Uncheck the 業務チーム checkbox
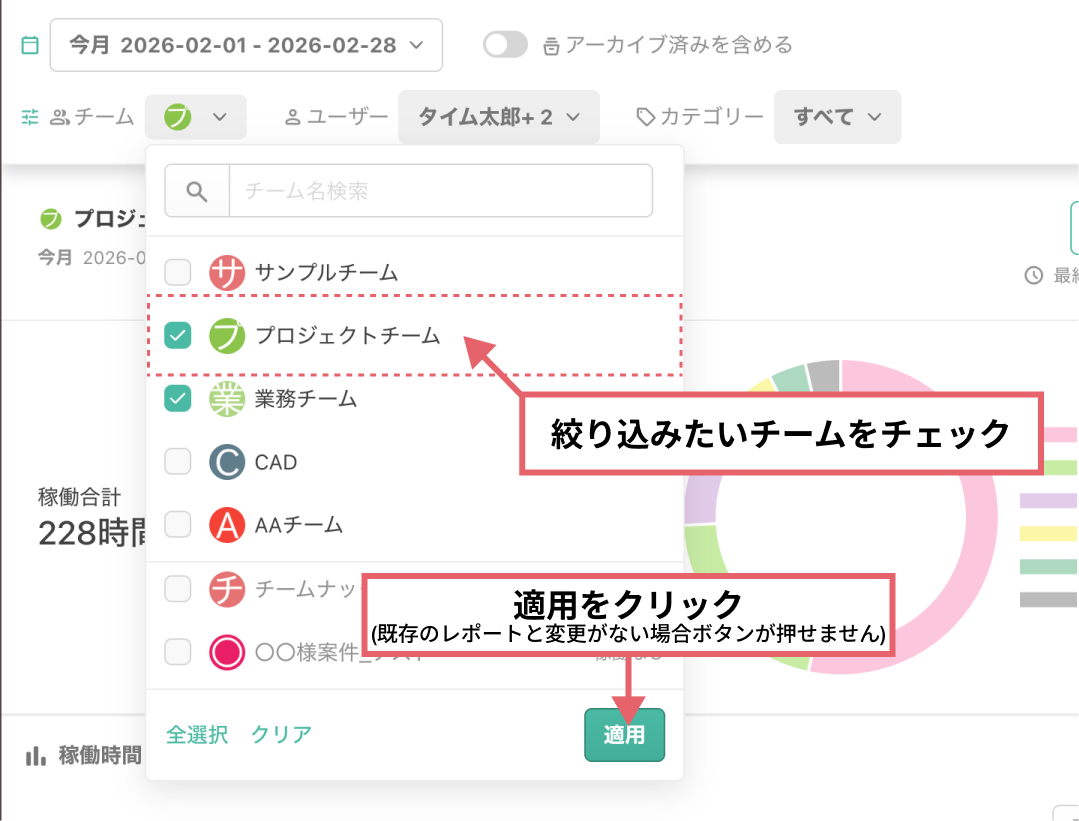Viewport: 1079px width, 821px height. coord(177,398)
